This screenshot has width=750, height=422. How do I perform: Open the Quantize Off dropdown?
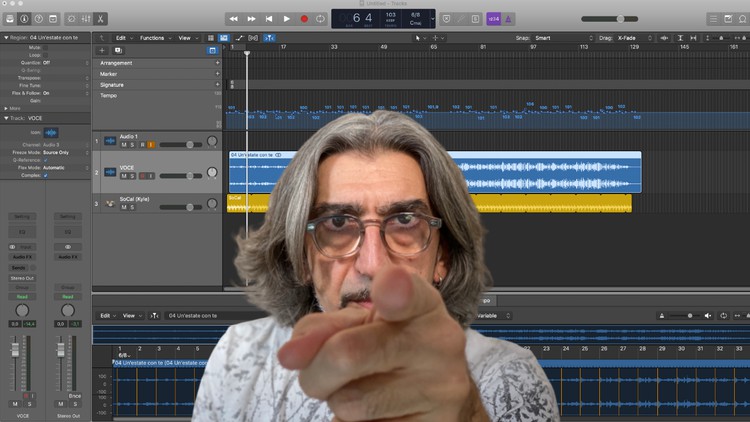pyautogui.click(x=65, y=63)
